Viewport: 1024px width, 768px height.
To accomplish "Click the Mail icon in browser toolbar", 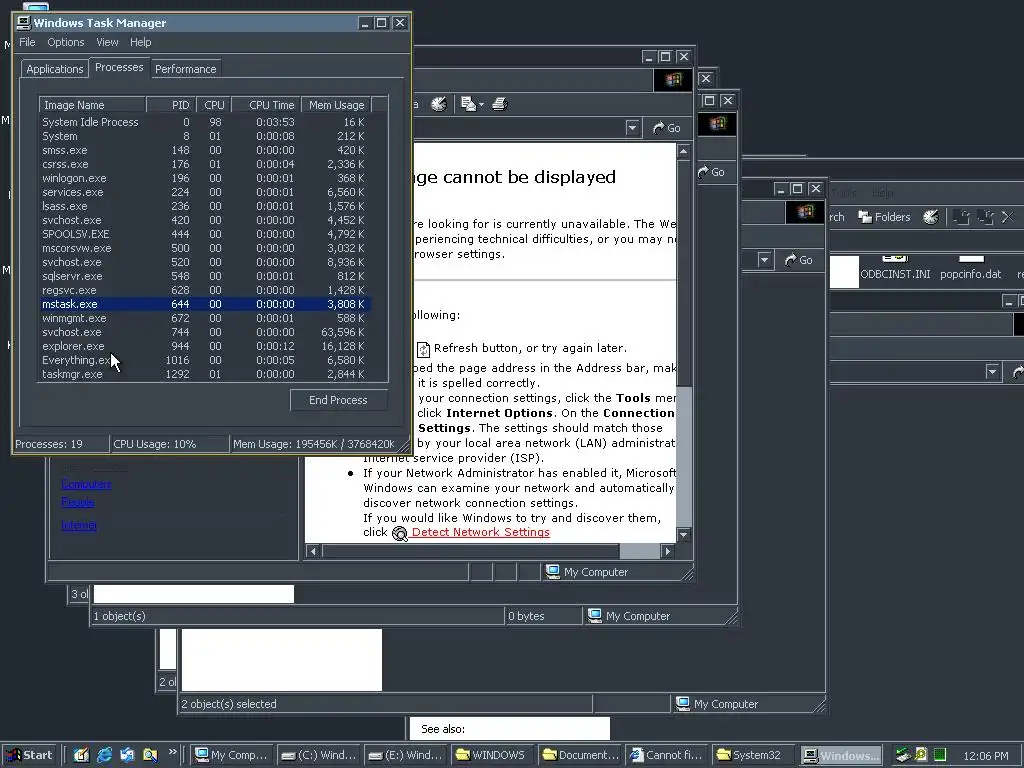I will click(x=468, y=104).
